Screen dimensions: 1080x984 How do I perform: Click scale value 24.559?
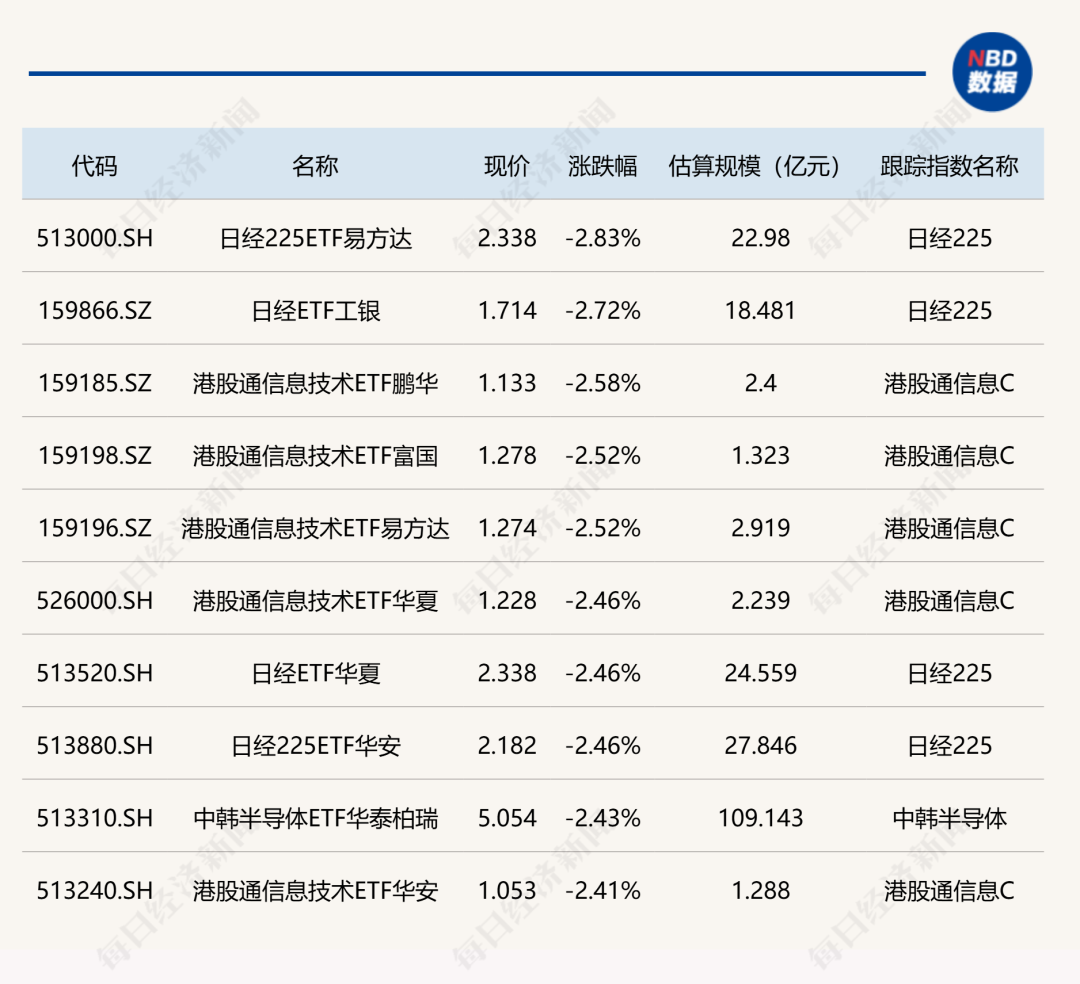click(760, 673)
